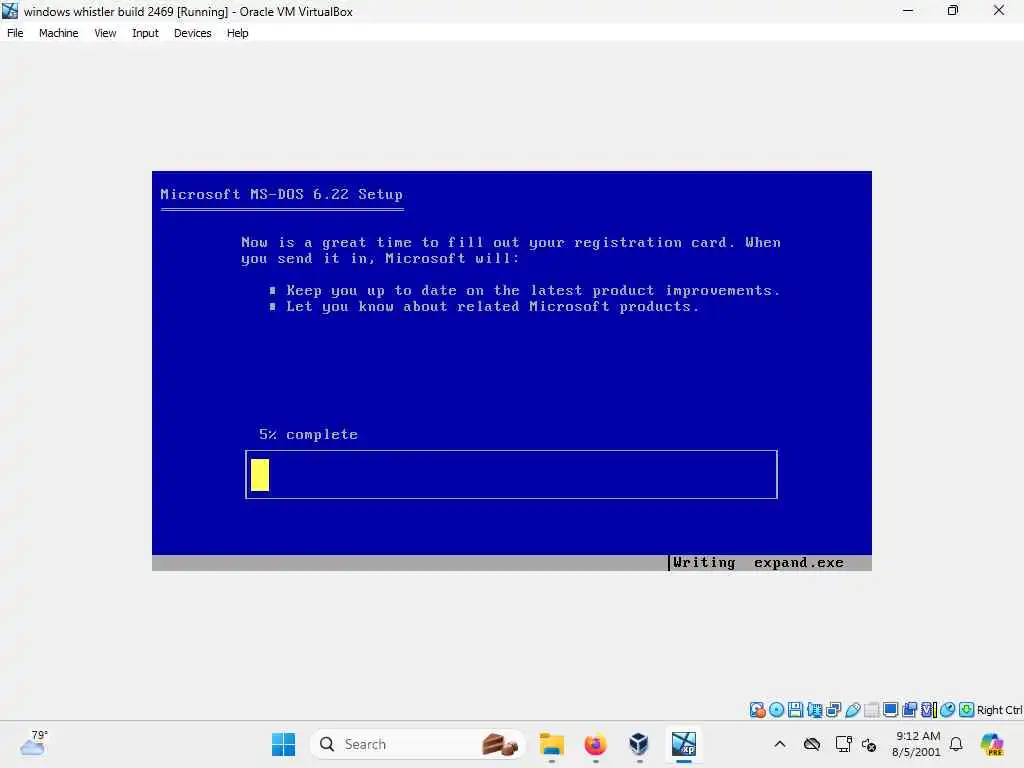Open File Explorer from the taskbar

tap(552, 744)
